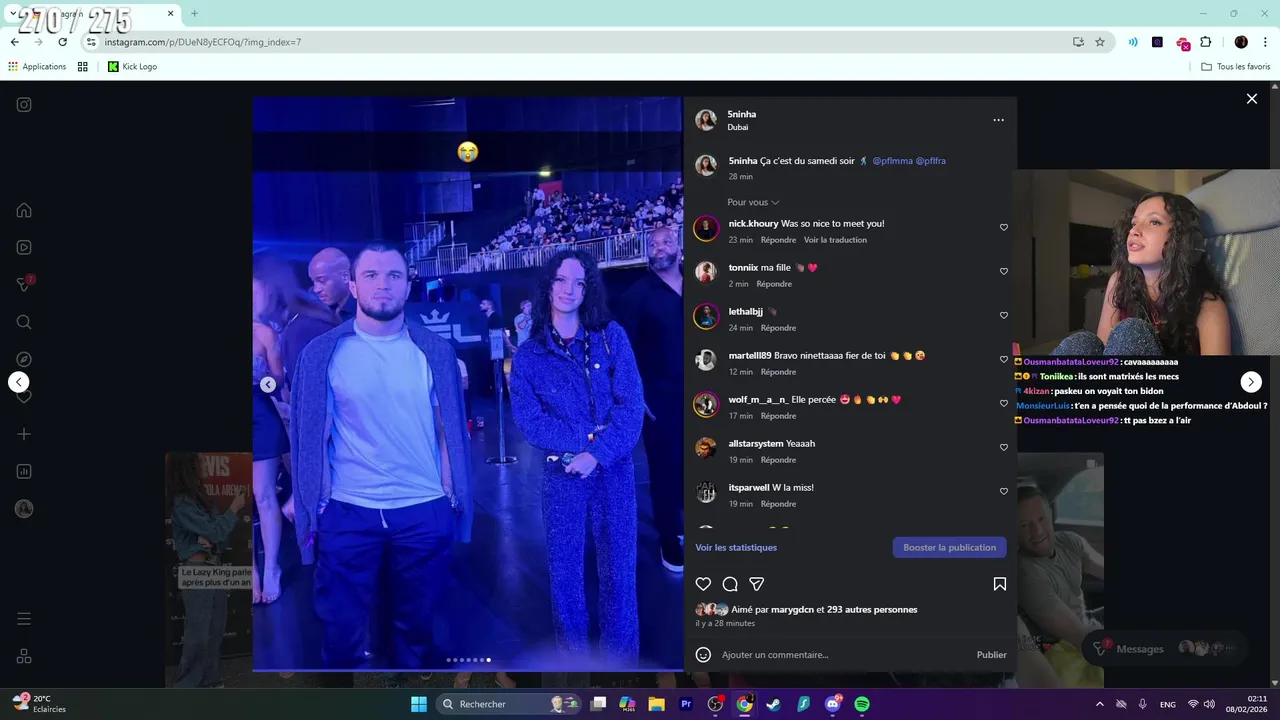1280x720 pixels.
Task: Open the Messages floating panel
Action: coord(1165,648)
